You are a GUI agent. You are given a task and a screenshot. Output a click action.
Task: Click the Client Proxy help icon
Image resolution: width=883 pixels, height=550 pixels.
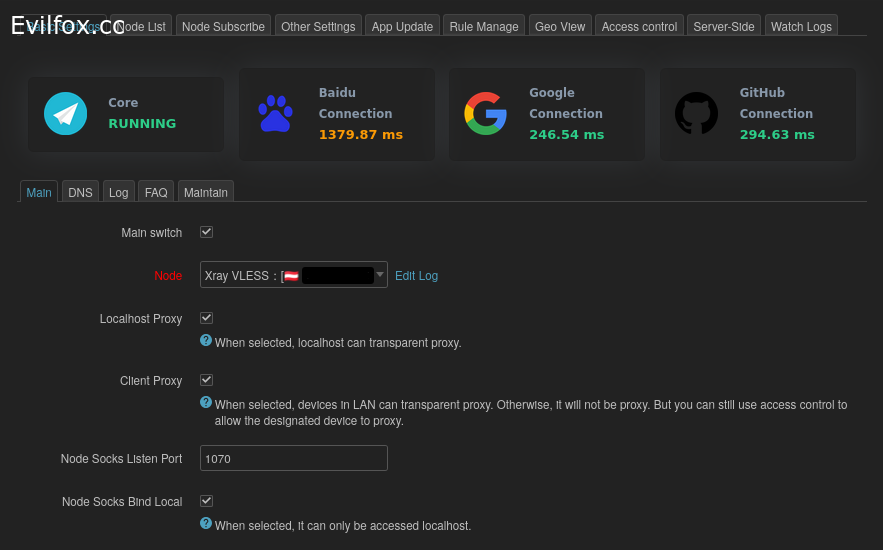click(206, 402)
